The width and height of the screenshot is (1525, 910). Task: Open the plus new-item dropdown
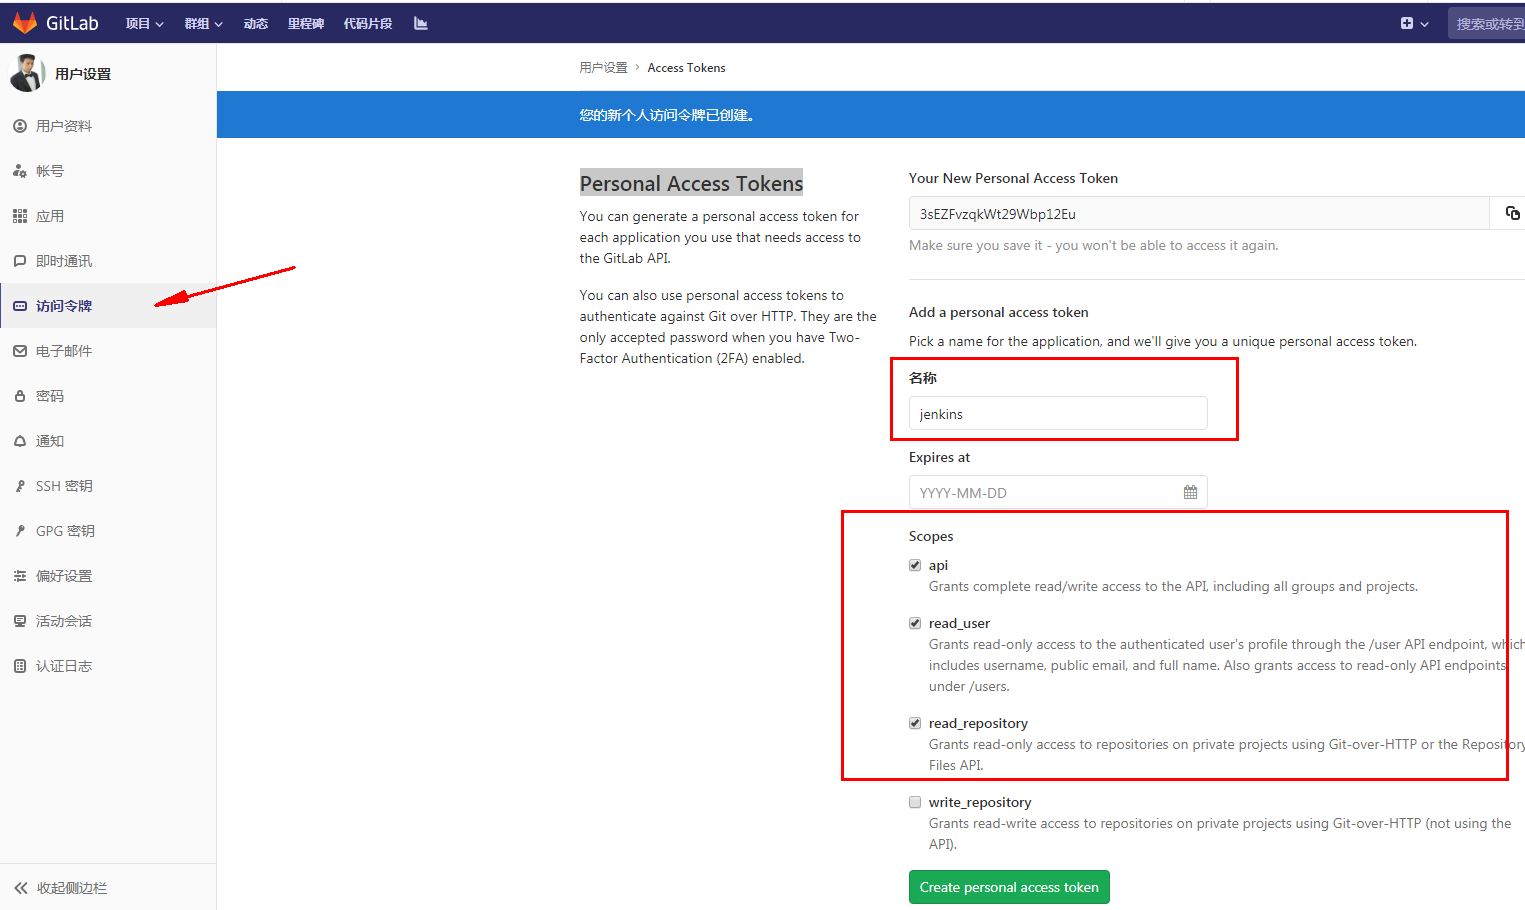pyautogui.click(x=1414, y=23)
